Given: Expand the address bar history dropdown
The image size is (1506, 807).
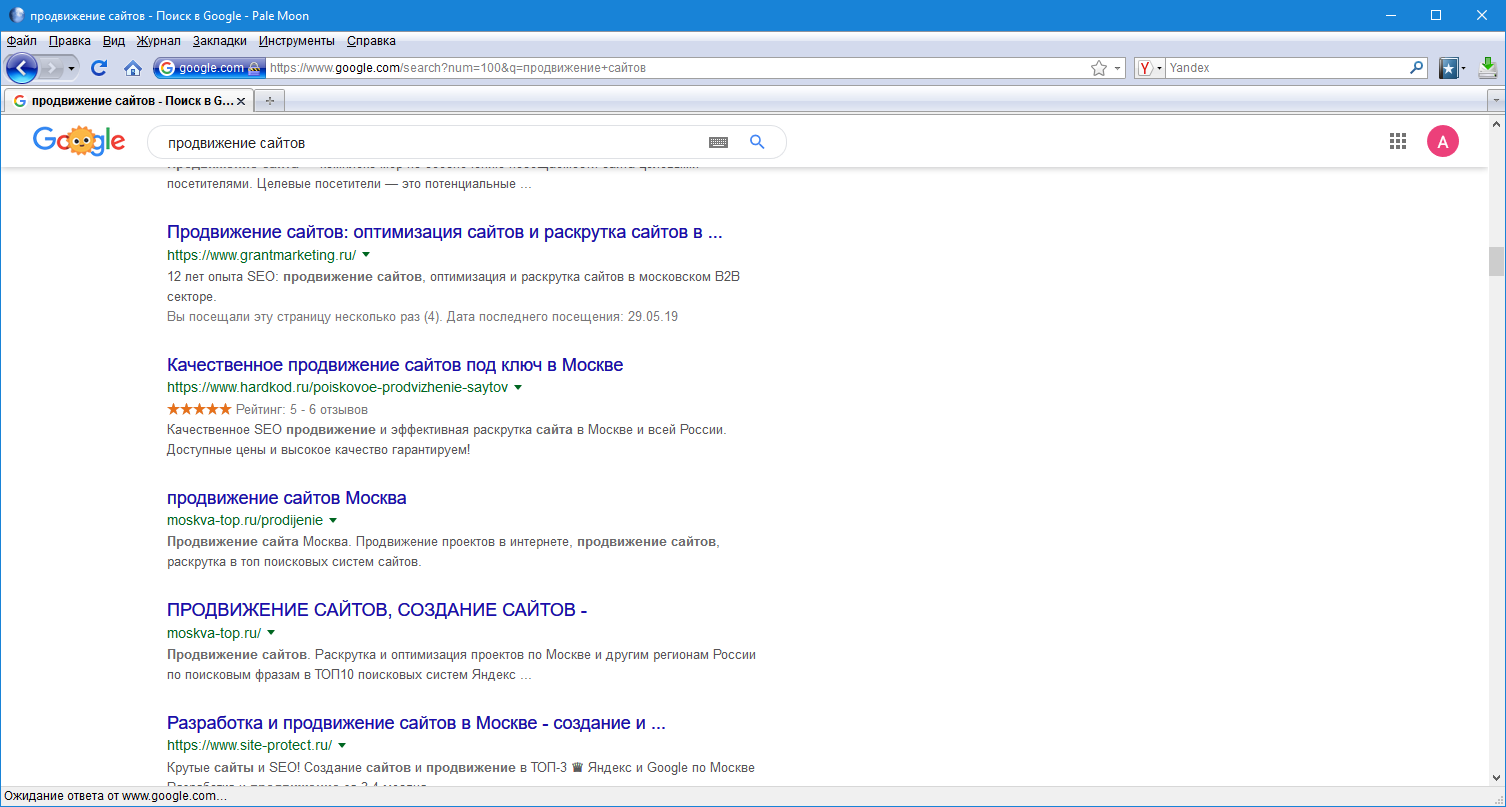Looking at the screenshot, I should click(1118, 68).
